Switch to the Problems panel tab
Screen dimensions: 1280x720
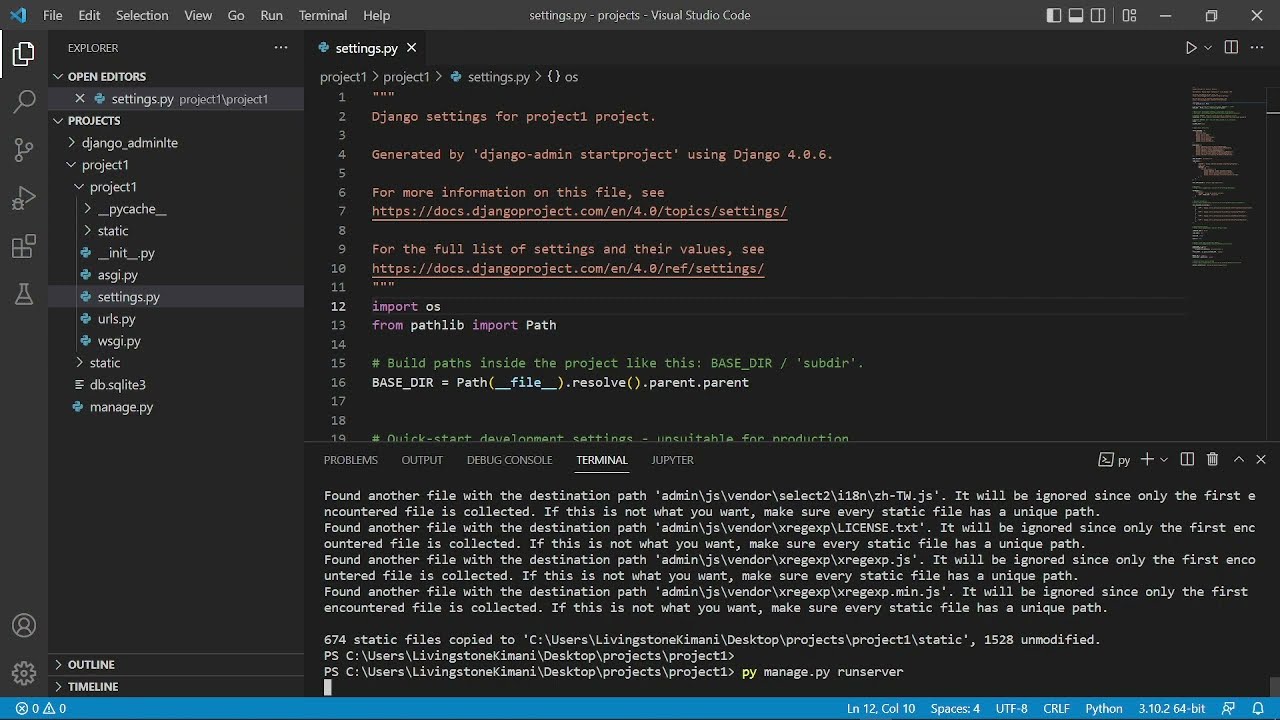[351, 460]
